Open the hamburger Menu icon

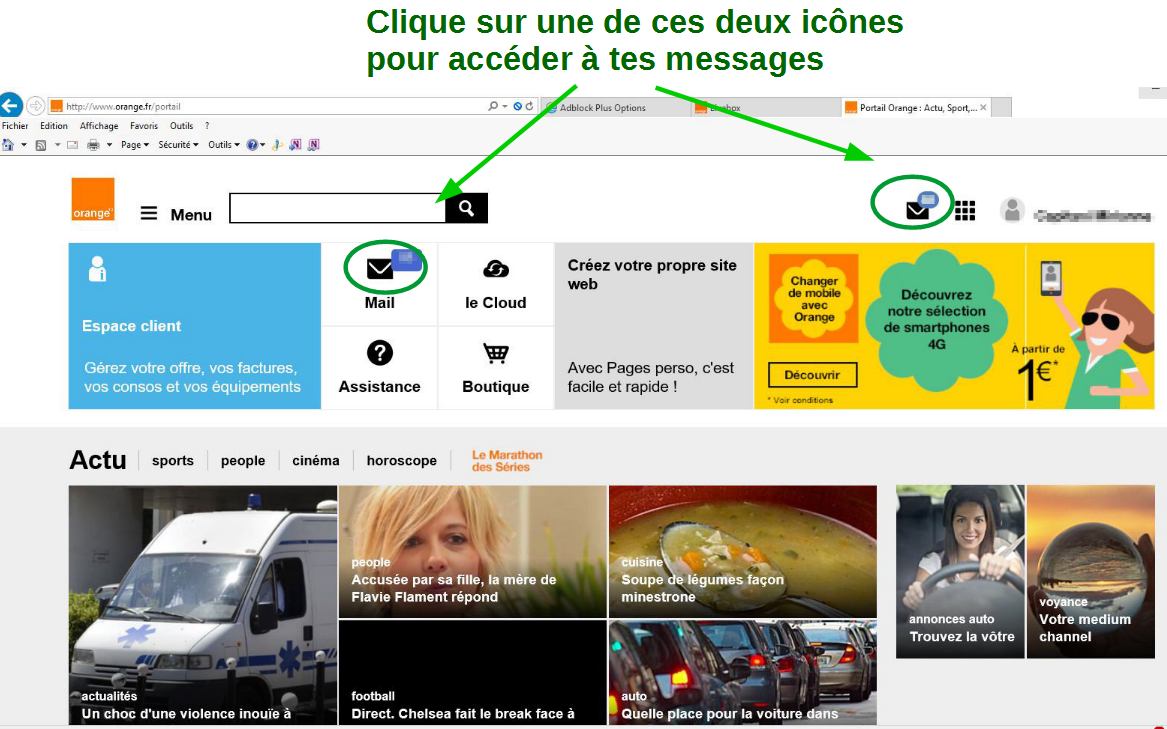[149, 214]
